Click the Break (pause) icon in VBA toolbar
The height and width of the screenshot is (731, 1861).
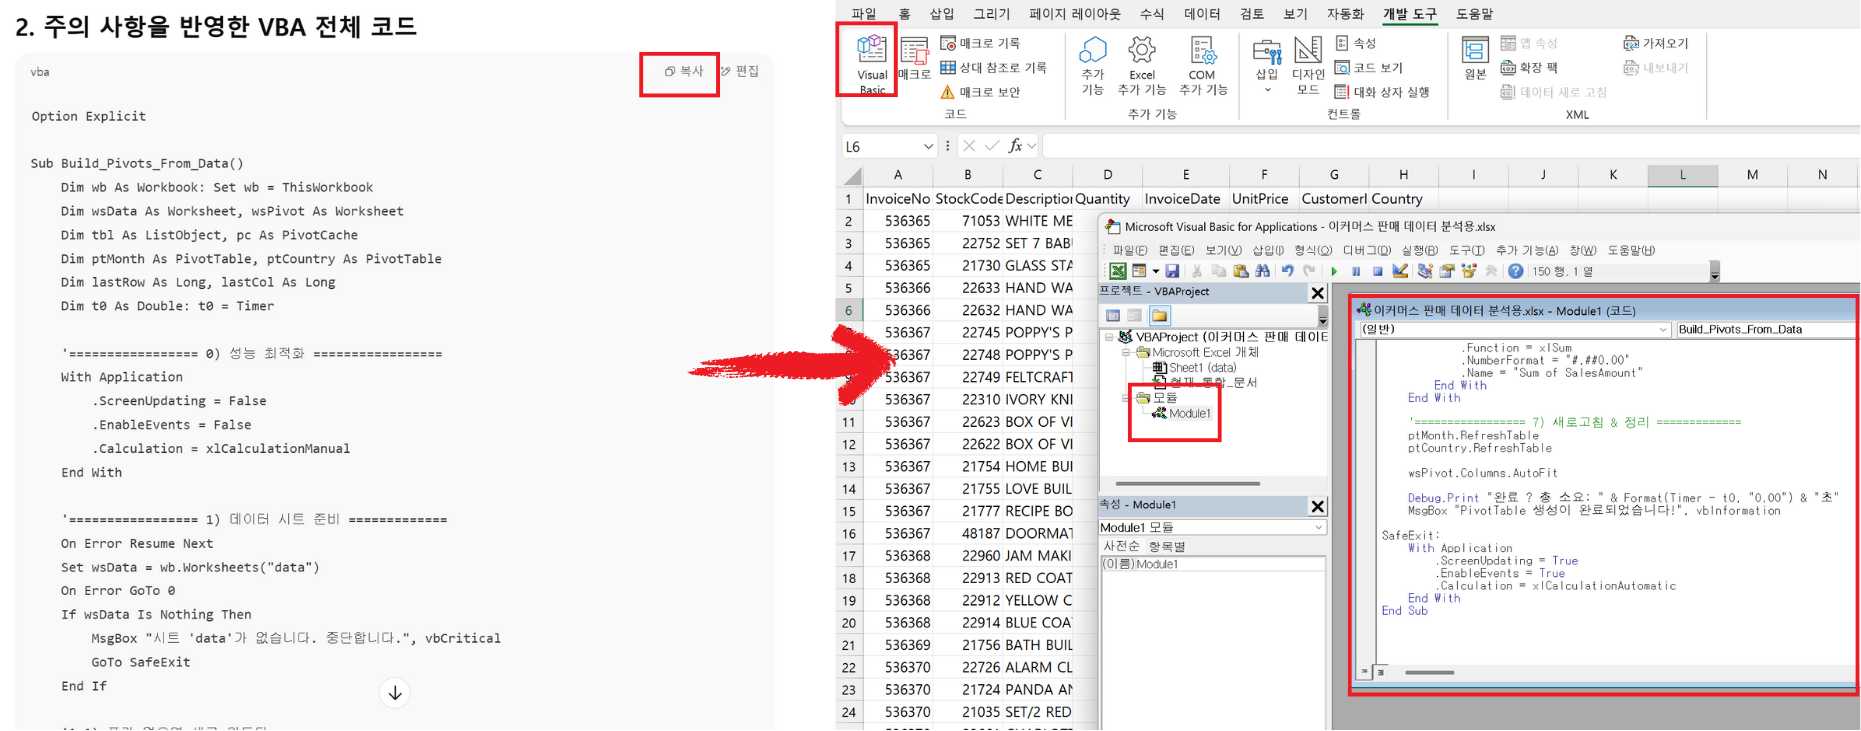pos(1356,271)
